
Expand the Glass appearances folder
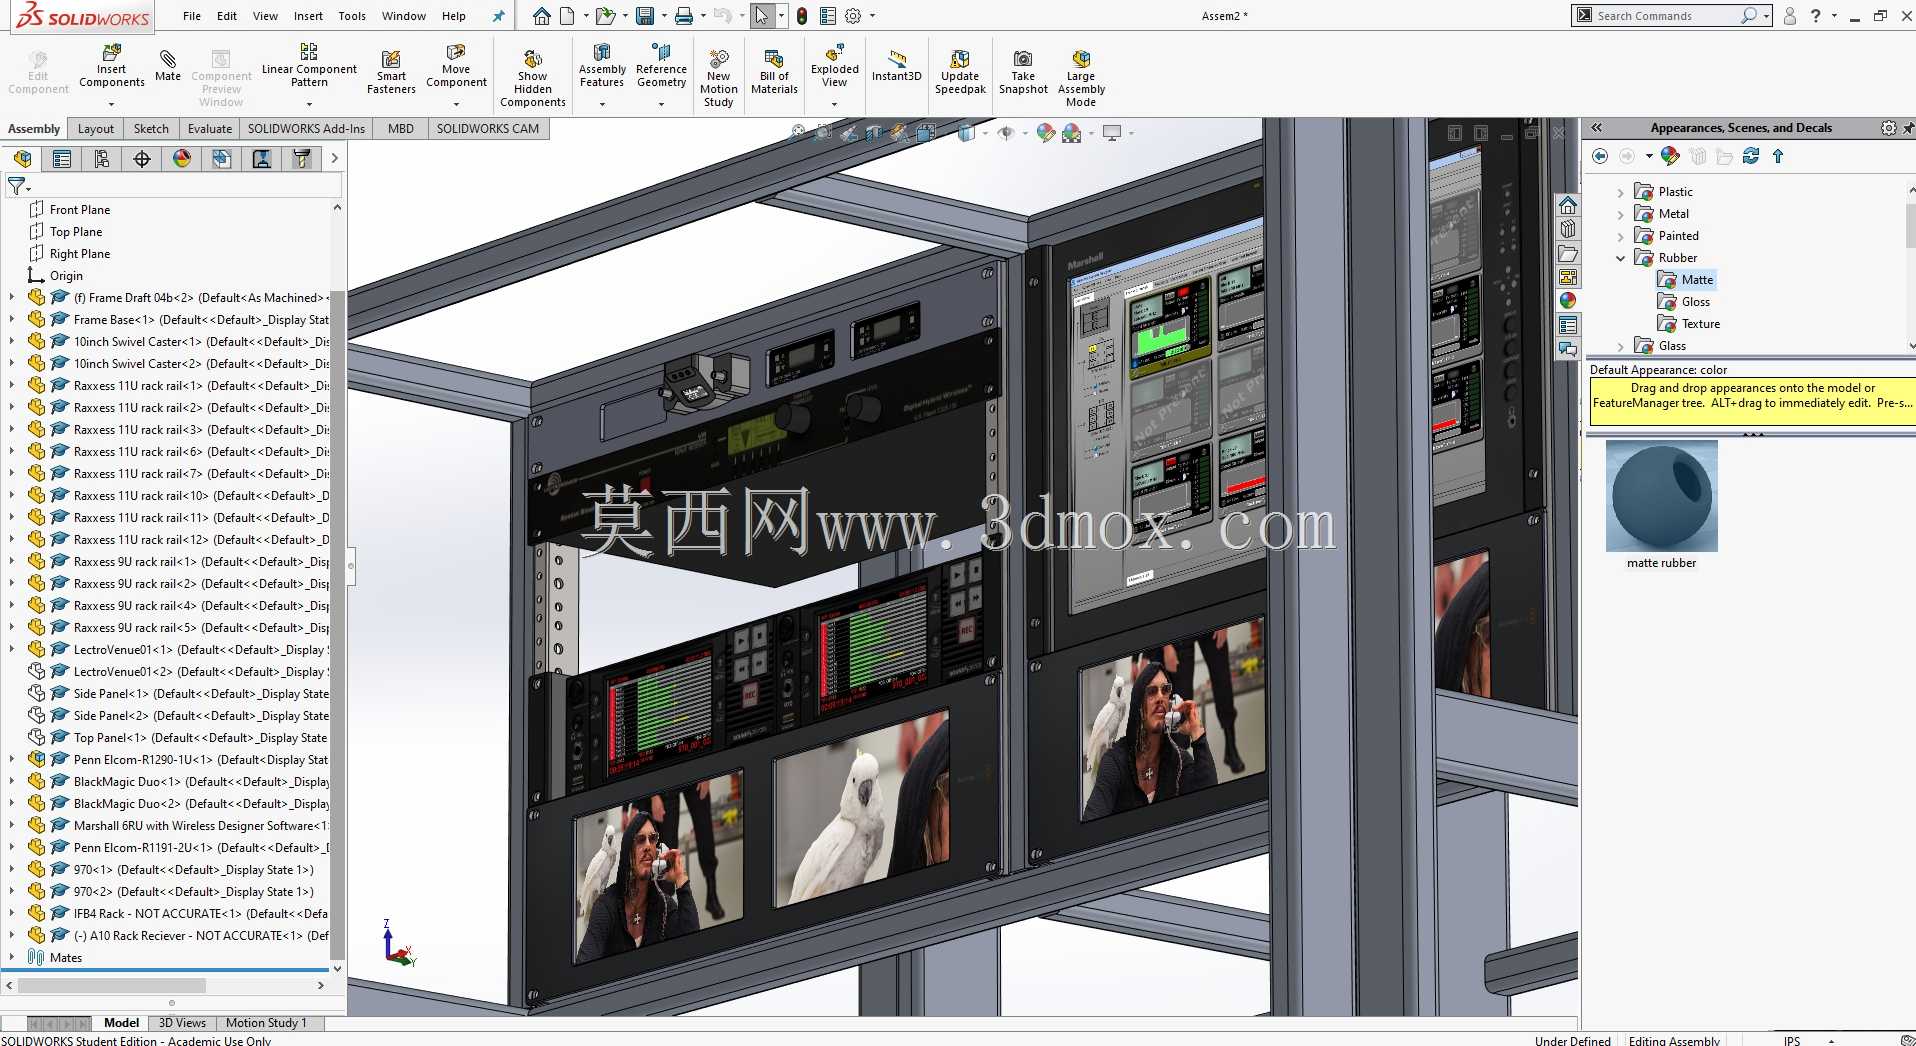[x=1621, y=346]
